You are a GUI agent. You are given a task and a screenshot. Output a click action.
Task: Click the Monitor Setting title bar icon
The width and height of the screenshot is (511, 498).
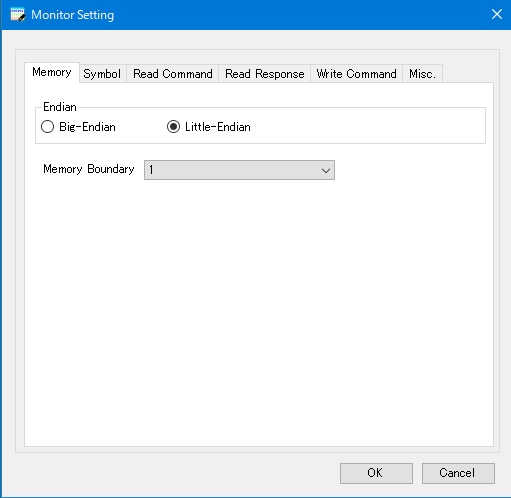click(18, 15)
